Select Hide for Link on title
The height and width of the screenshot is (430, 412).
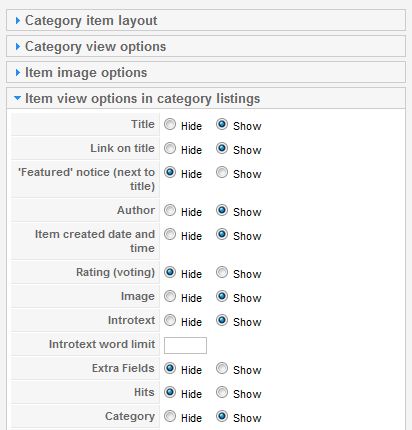[170, 148]
